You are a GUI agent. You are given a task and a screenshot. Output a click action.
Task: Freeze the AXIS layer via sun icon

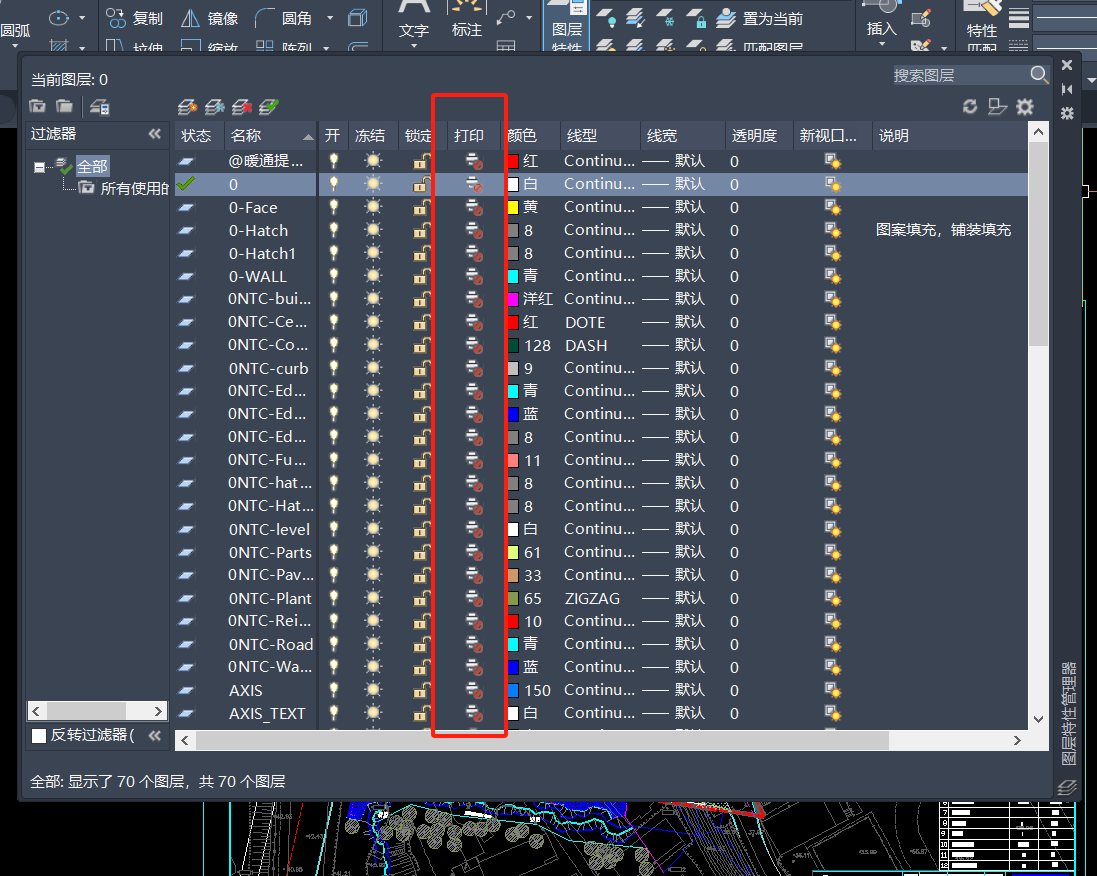tap(373, 691)
